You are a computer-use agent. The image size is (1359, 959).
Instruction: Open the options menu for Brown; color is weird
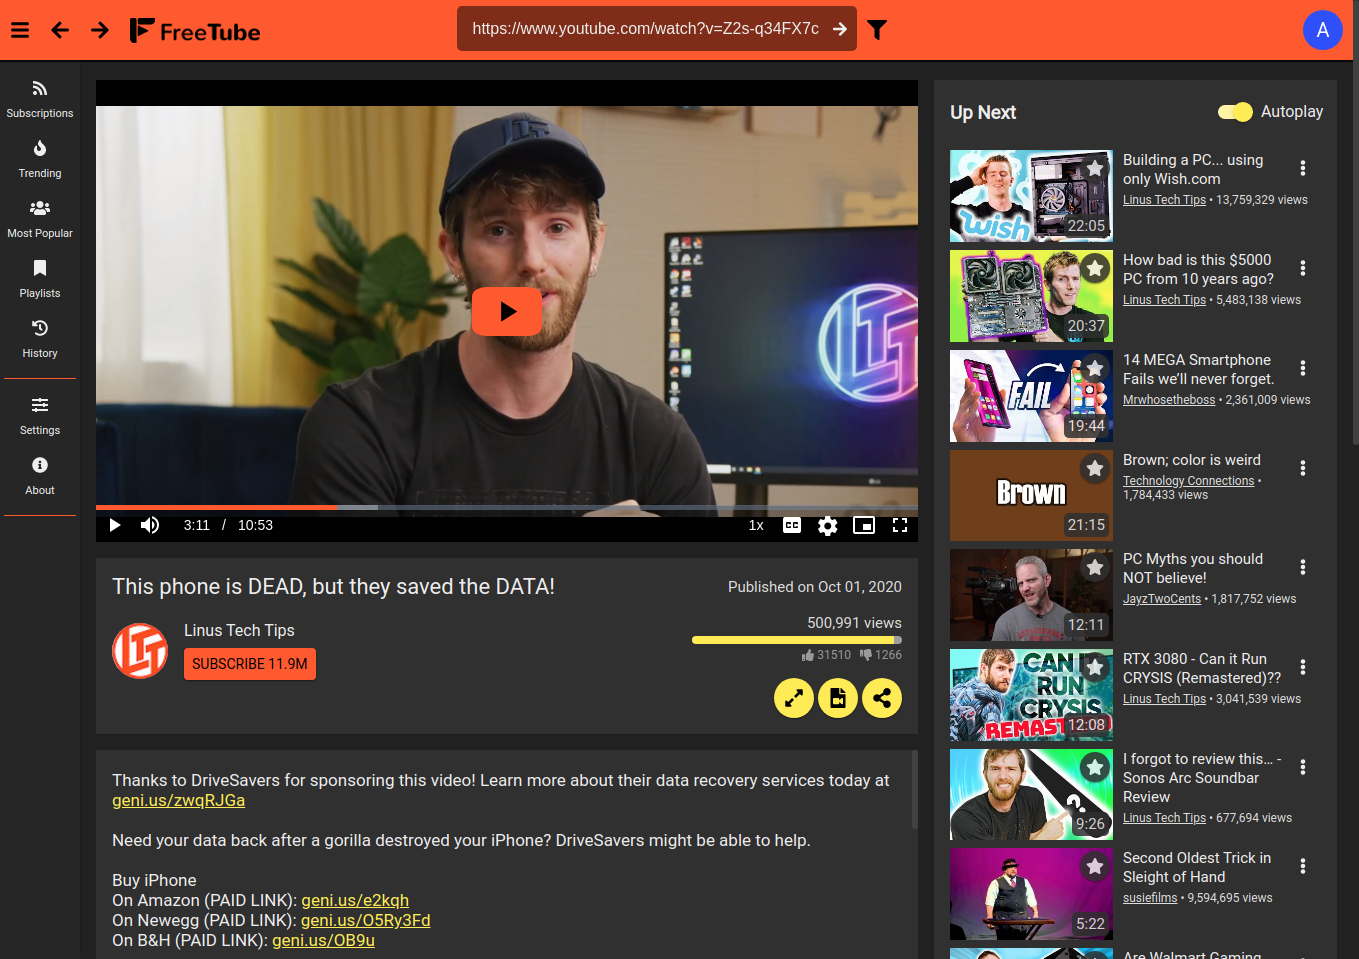point(1302,467)
